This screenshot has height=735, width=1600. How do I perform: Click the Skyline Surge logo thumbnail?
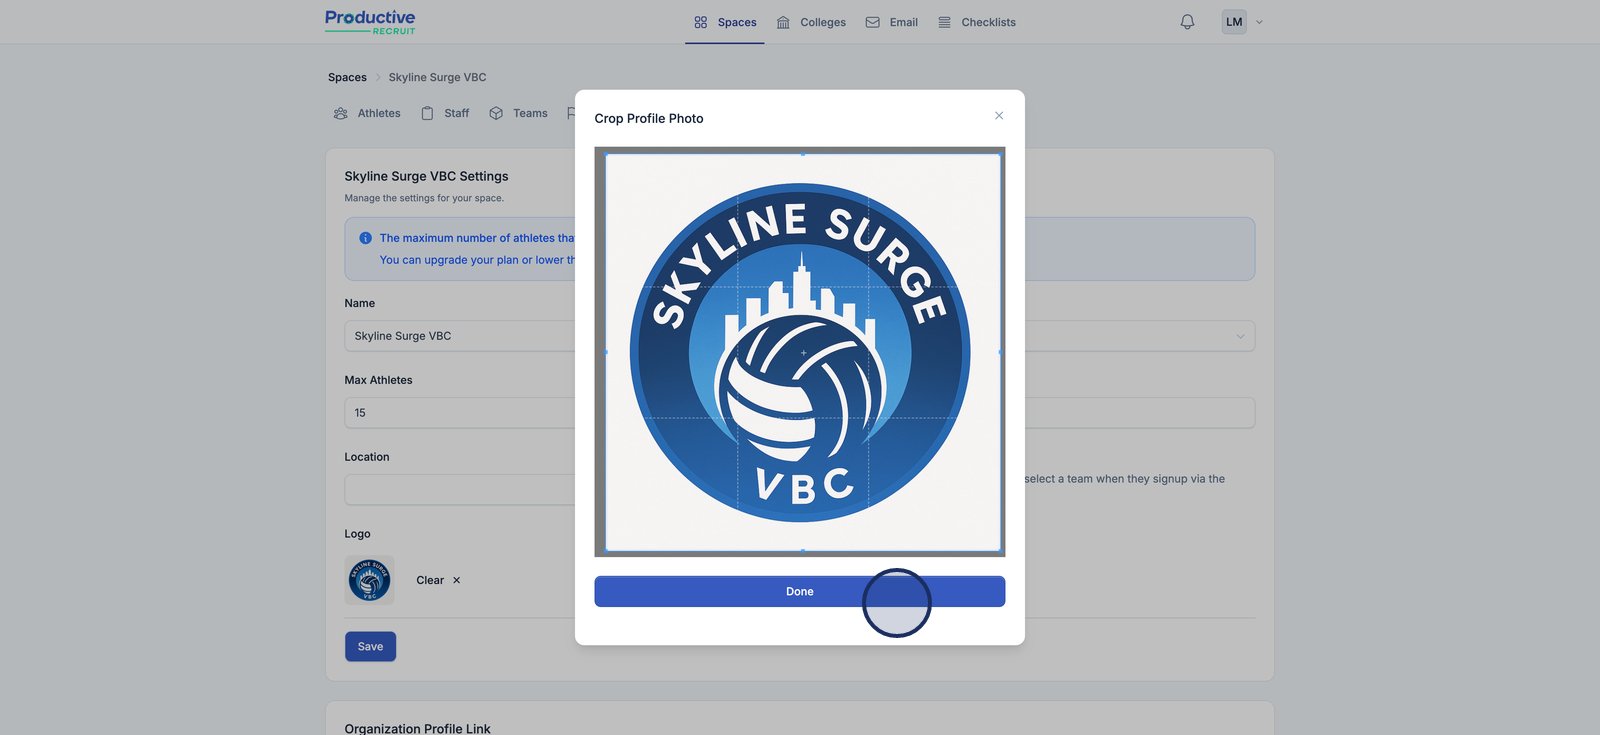(x=369, y=580)
